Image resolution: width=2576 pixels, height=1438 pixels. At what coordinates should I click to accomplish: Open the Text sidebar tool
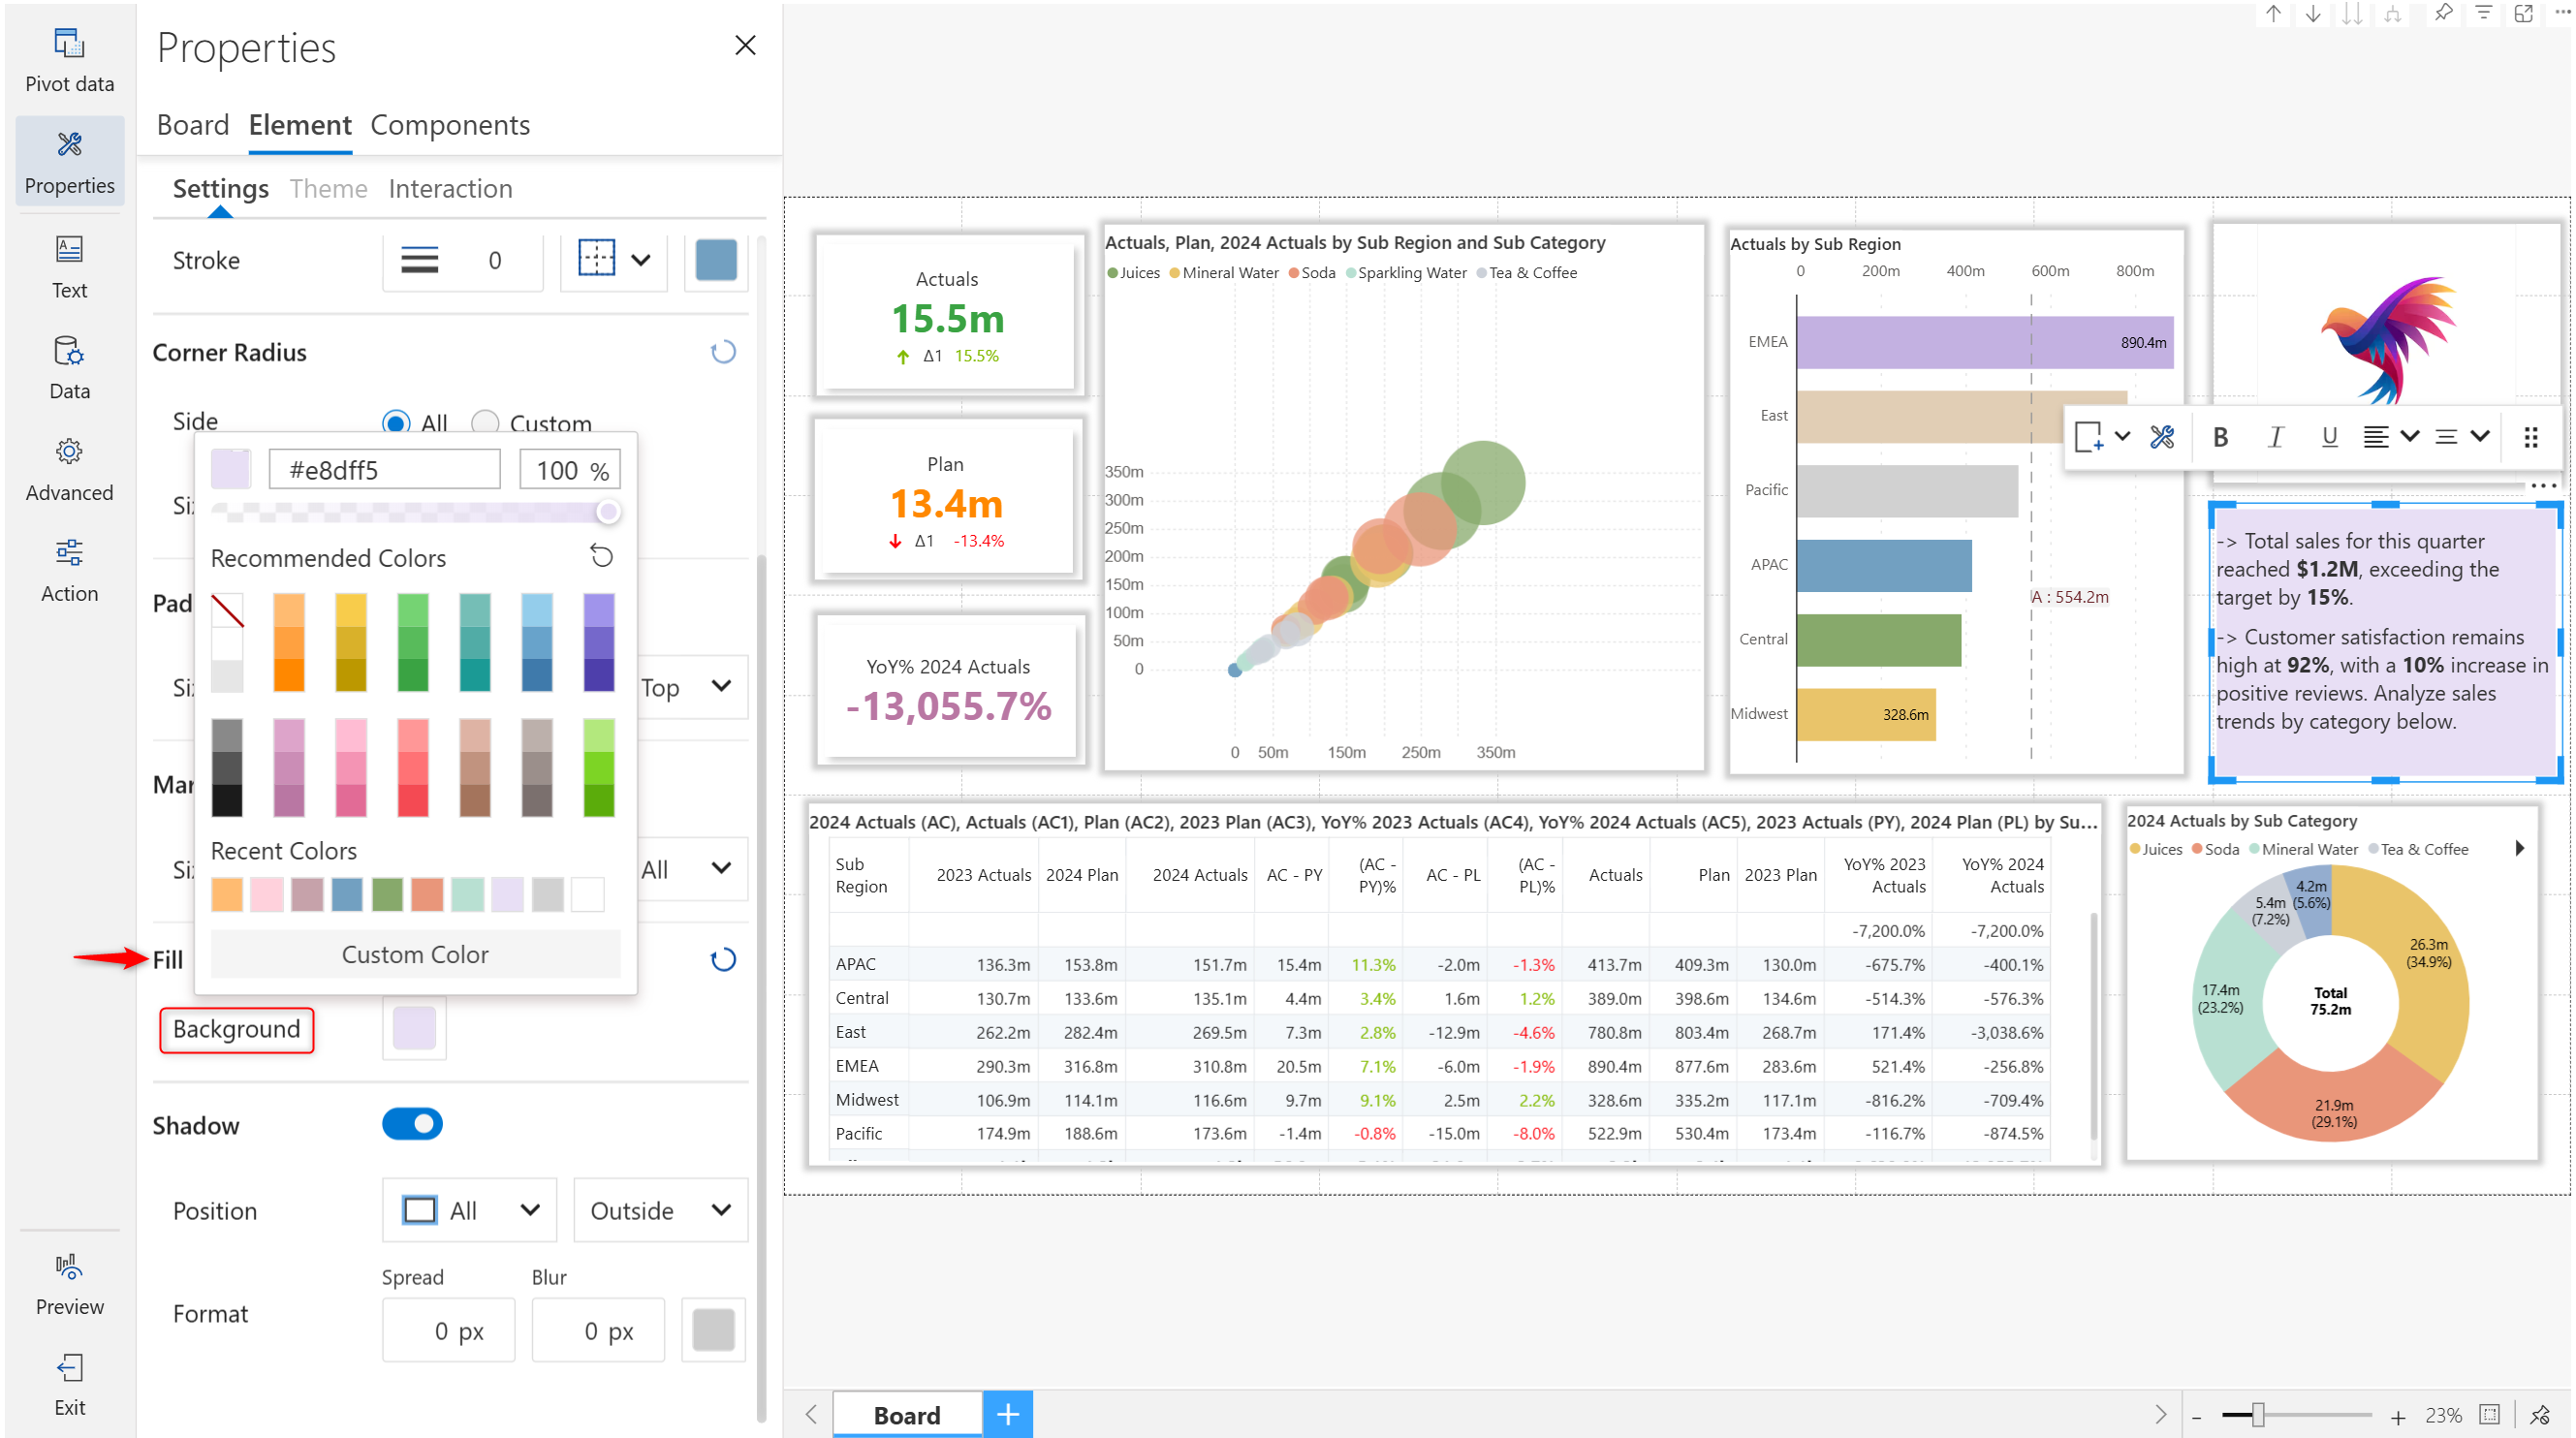(69, 267)
